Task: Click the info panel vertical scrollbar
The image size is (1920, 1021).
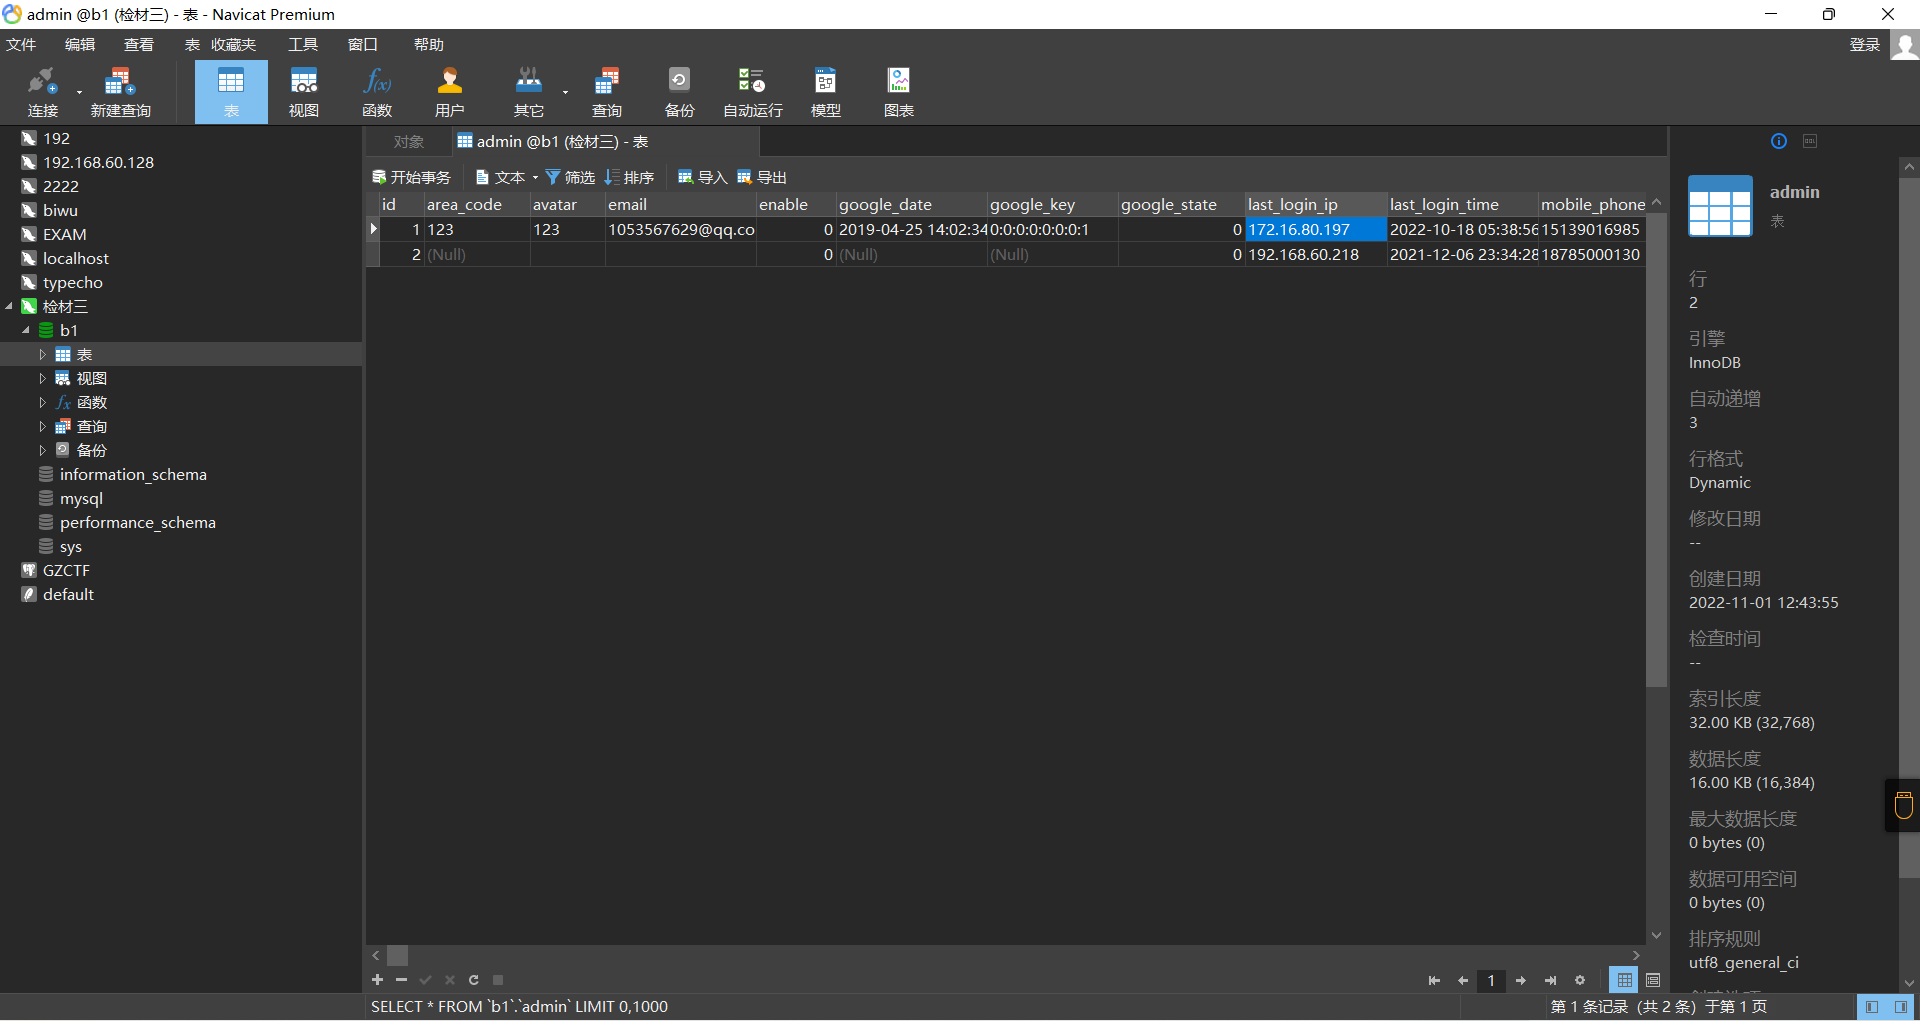Action: pos(1909,528)
